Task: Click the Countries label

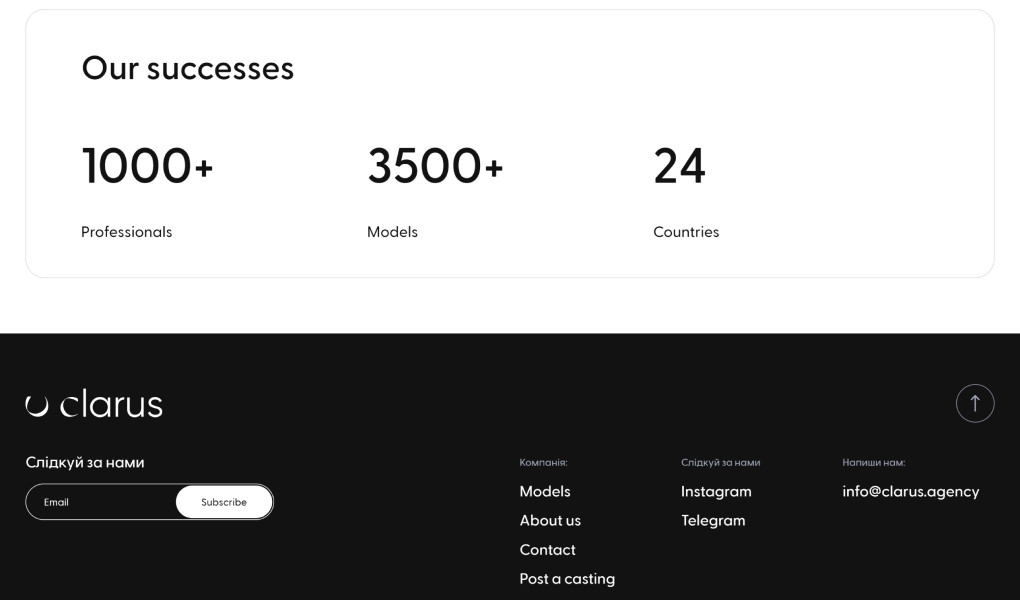Action: tap(686, 232)
